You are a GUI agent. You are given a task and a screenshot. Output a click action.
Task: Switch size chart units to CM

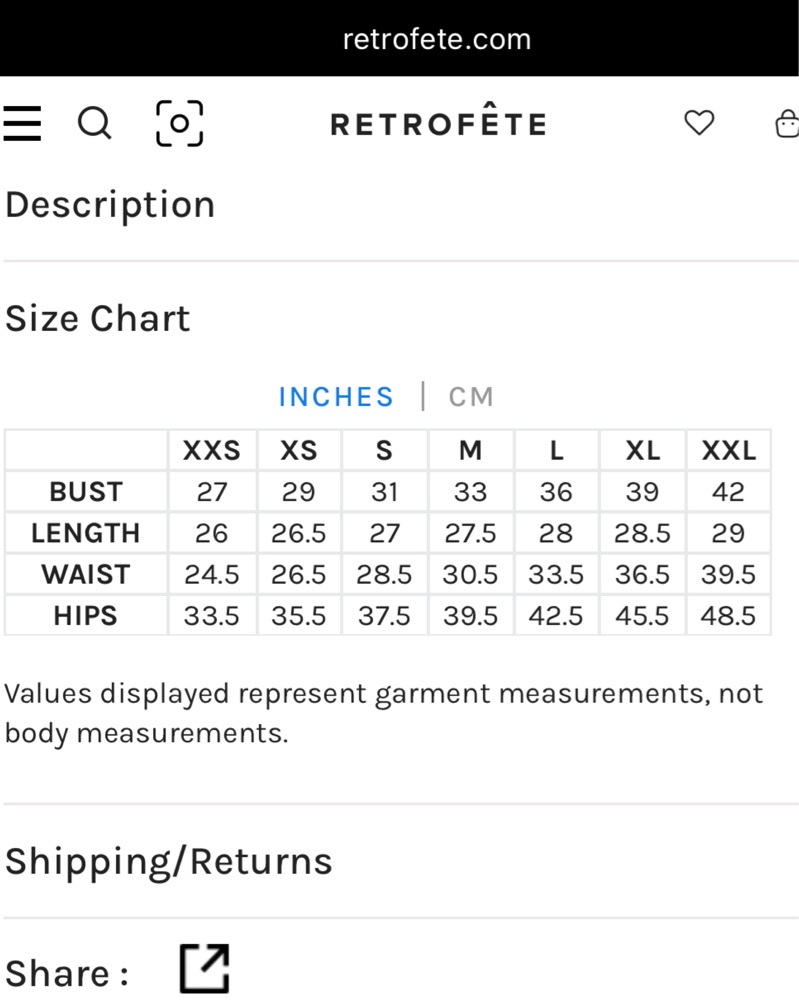click(471, 397)
